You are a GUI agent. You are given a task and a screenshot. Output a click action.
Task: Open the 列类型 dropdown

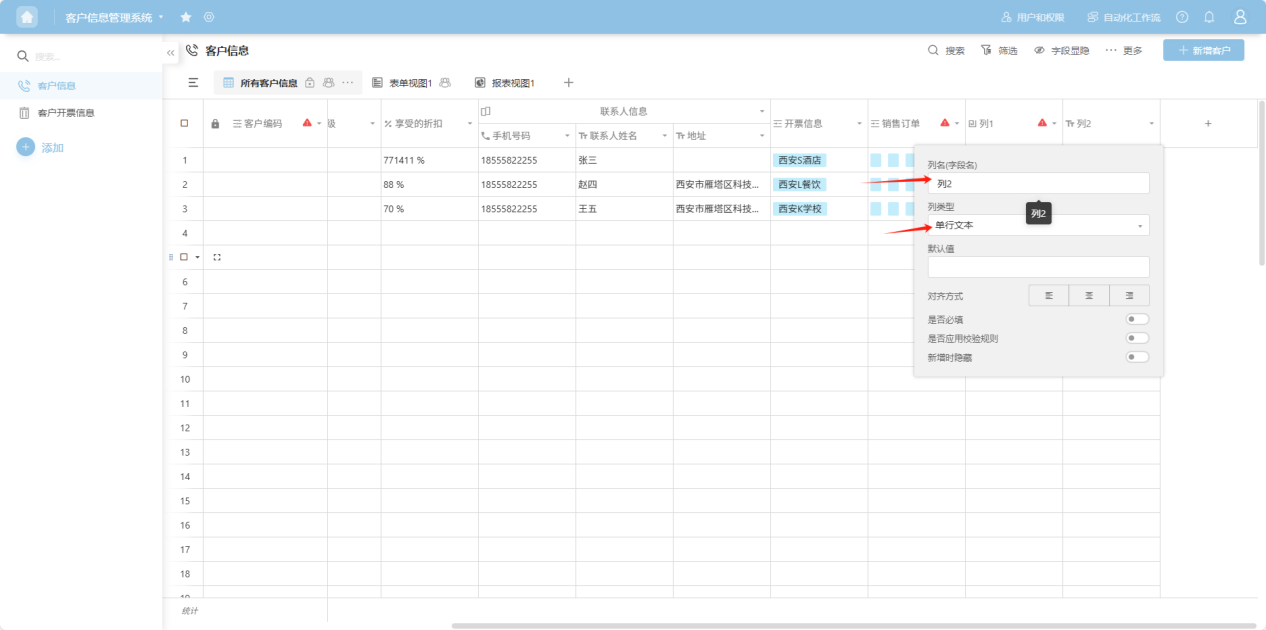pos(1038,226)
